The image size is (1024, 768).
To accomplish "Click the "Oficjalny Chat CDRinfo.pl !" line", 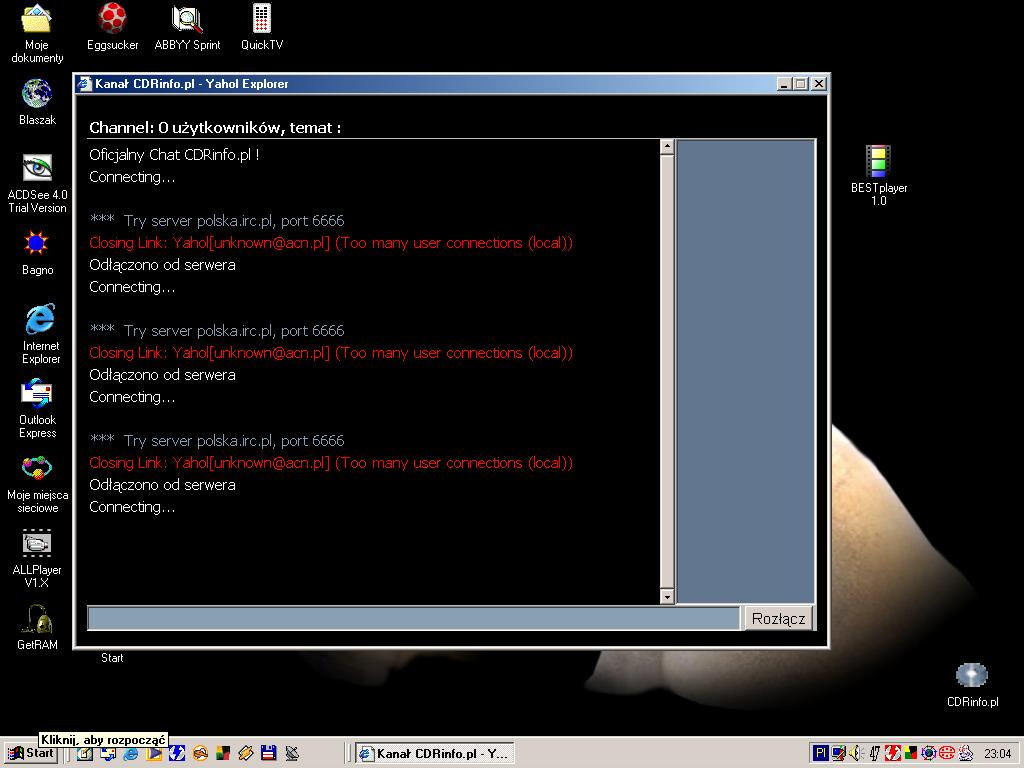I will 174,155.
